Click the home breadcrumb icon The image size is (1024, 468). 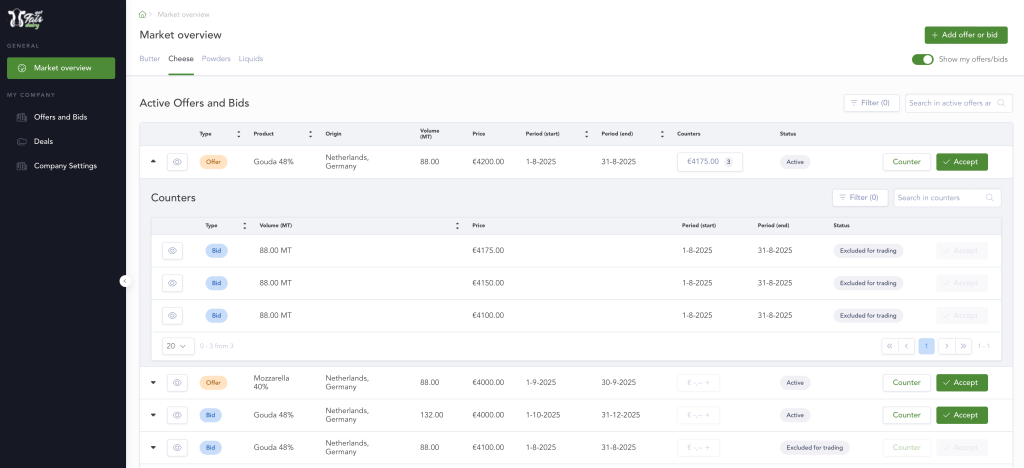click(142, 14)
